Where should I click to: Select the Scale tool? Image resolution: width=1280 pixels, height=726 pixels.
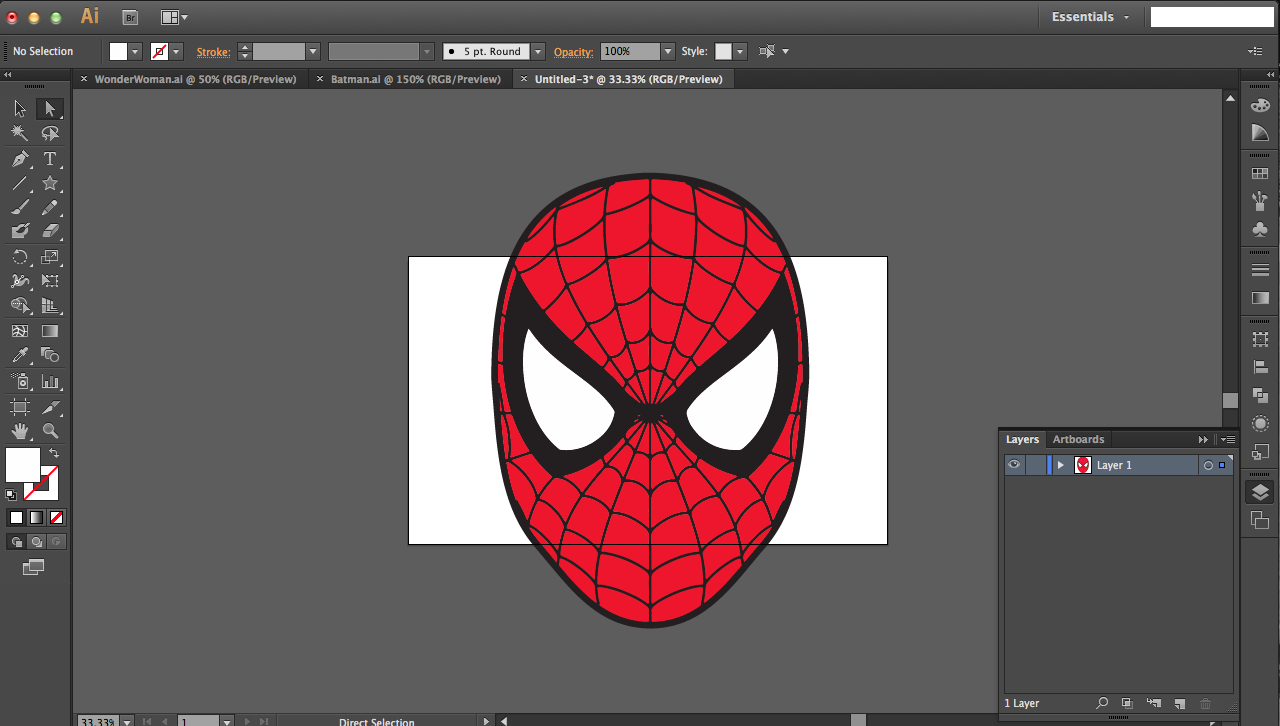click(49, 257)
